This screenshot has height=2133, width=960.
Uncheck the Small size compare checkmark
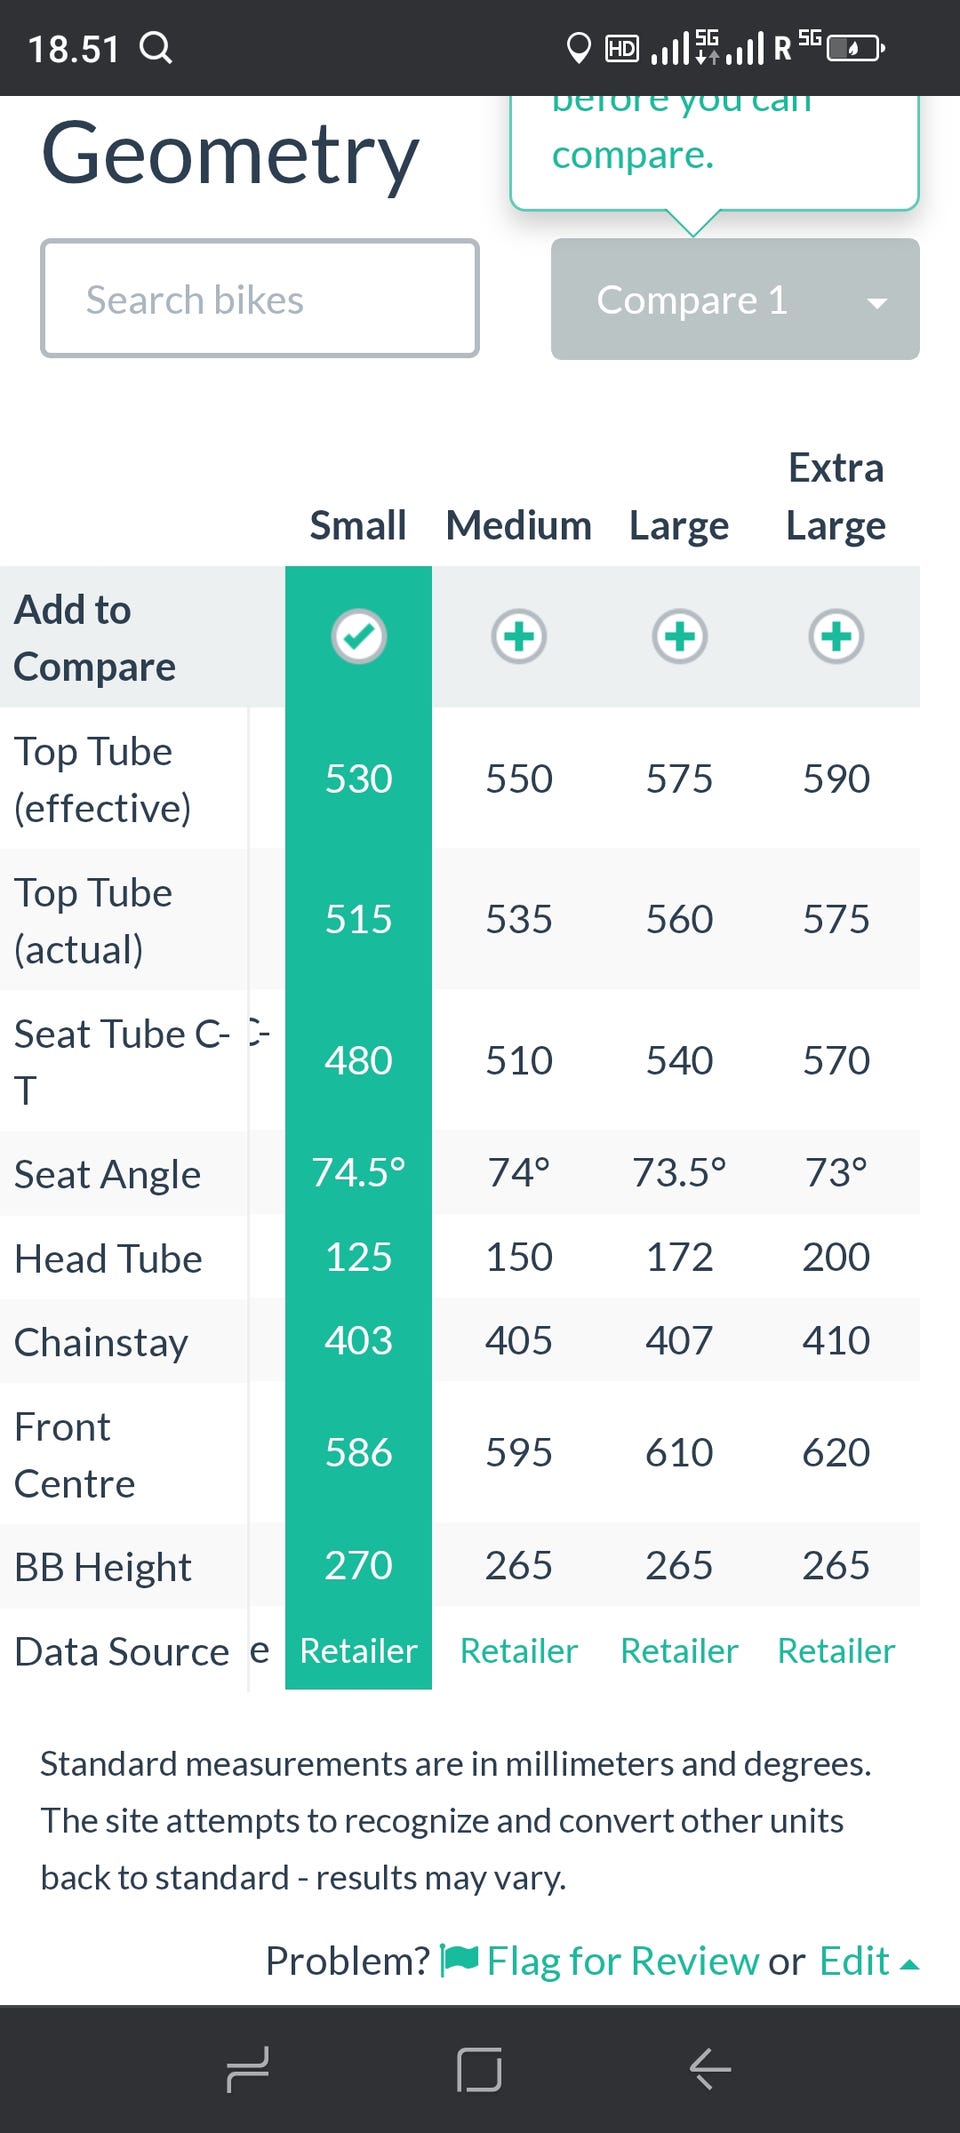(x=358, y=636)
